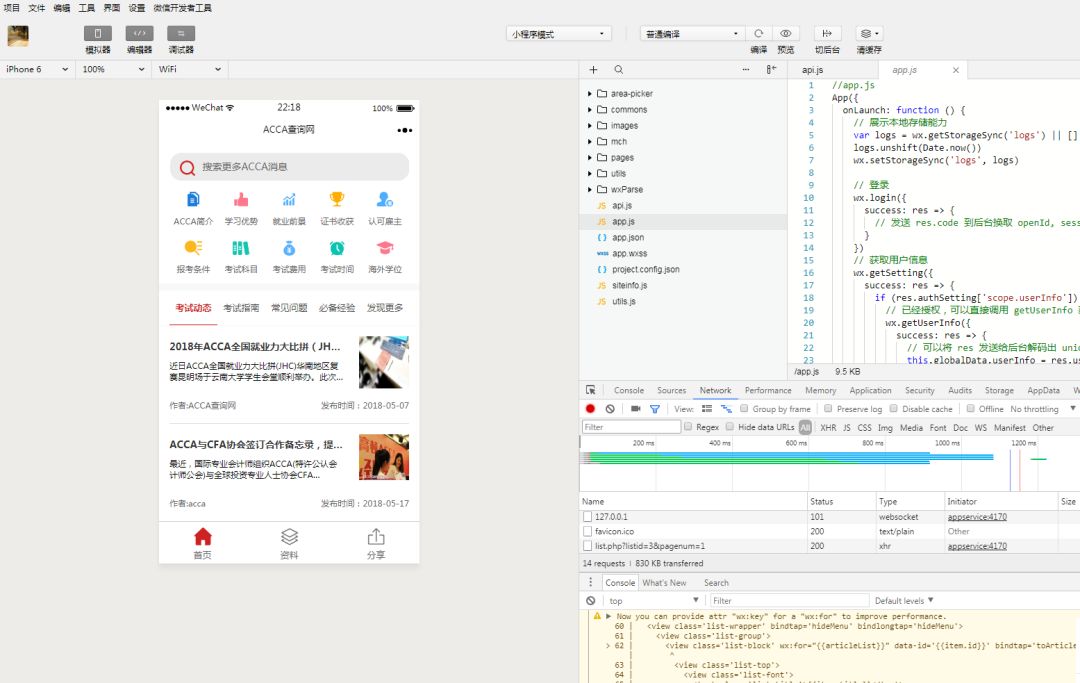Tap the 分享 share tab icon
The width and height of the screenshot is (1080, 683).
[376, 537]
